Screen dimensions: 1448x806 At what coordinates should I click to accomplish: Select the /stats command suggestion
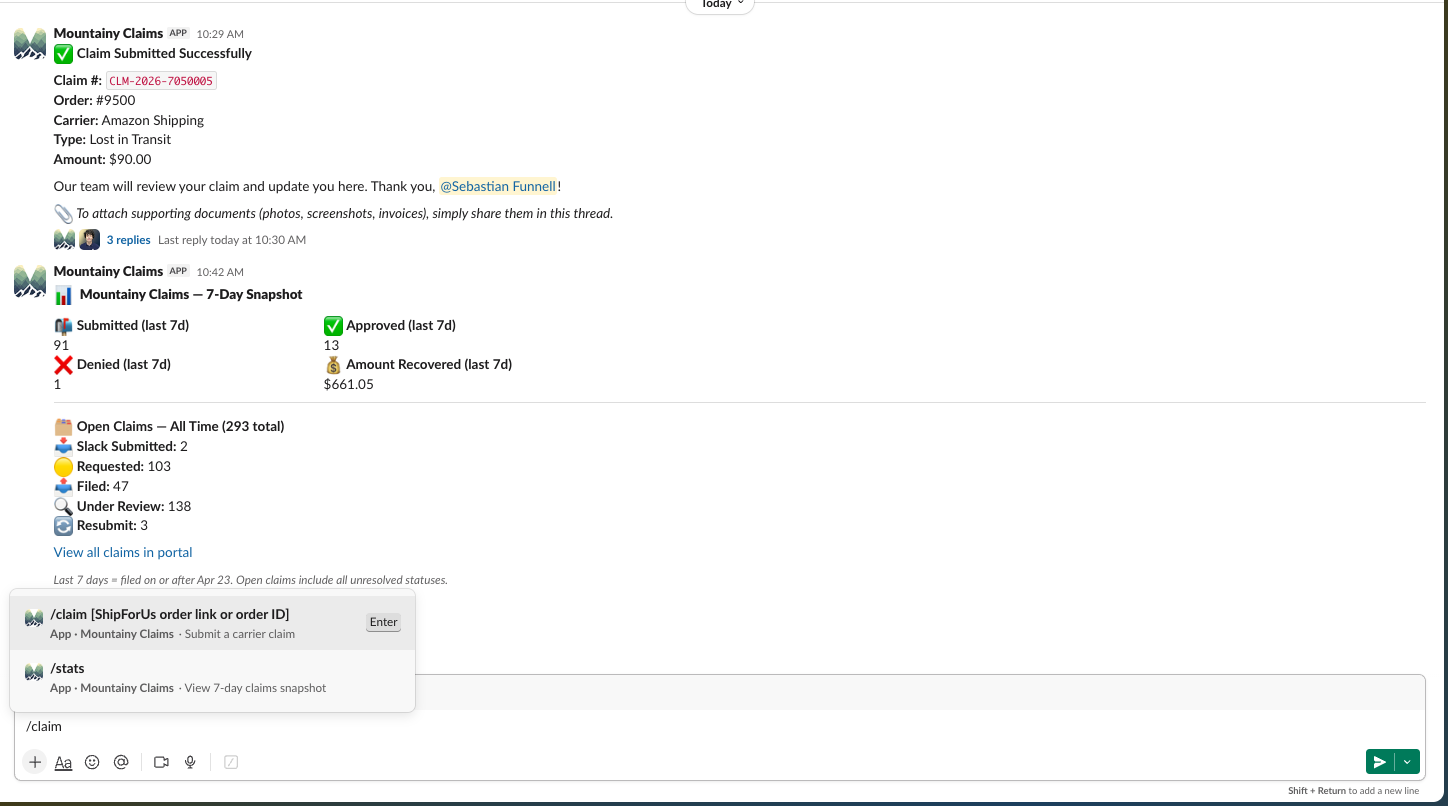213,677
